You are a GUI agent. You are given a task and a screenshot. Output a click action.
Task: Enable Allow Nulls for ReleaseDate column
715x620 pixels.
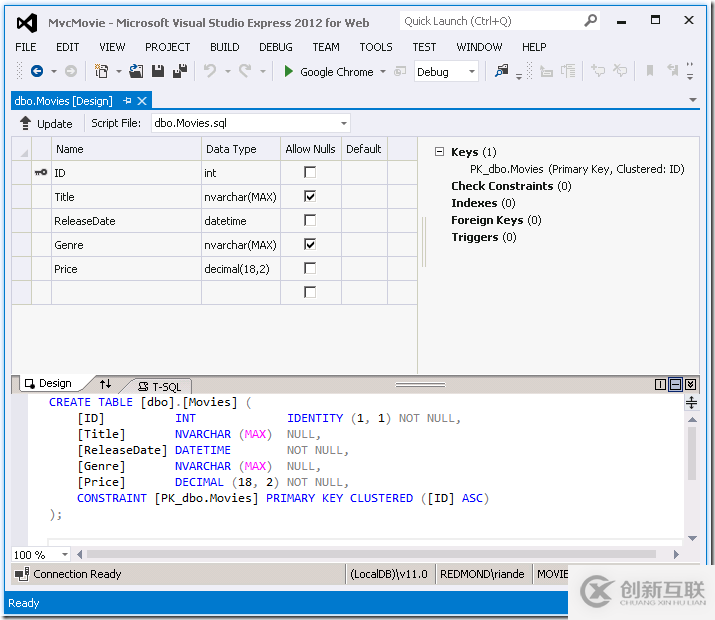pyautogui.click(x=310, y=221)
